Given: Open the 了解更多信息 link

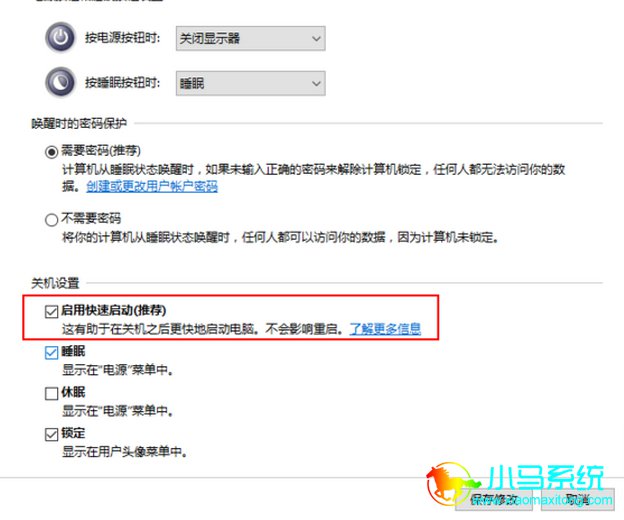Looking at the screenshot, I should click(x=385, y=329).
